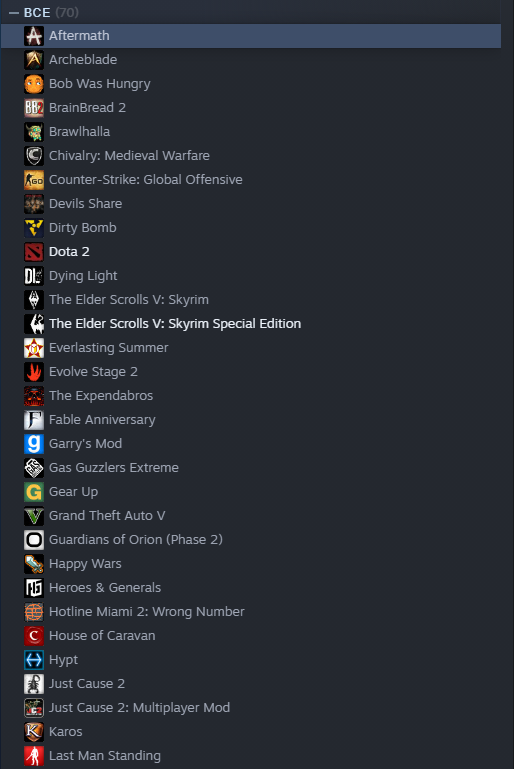Image resolution: width=514 pixels, height=769 pixels.
Task: Click the Counter-Strike: Global Offensive icon
Action: coord(34,180)
